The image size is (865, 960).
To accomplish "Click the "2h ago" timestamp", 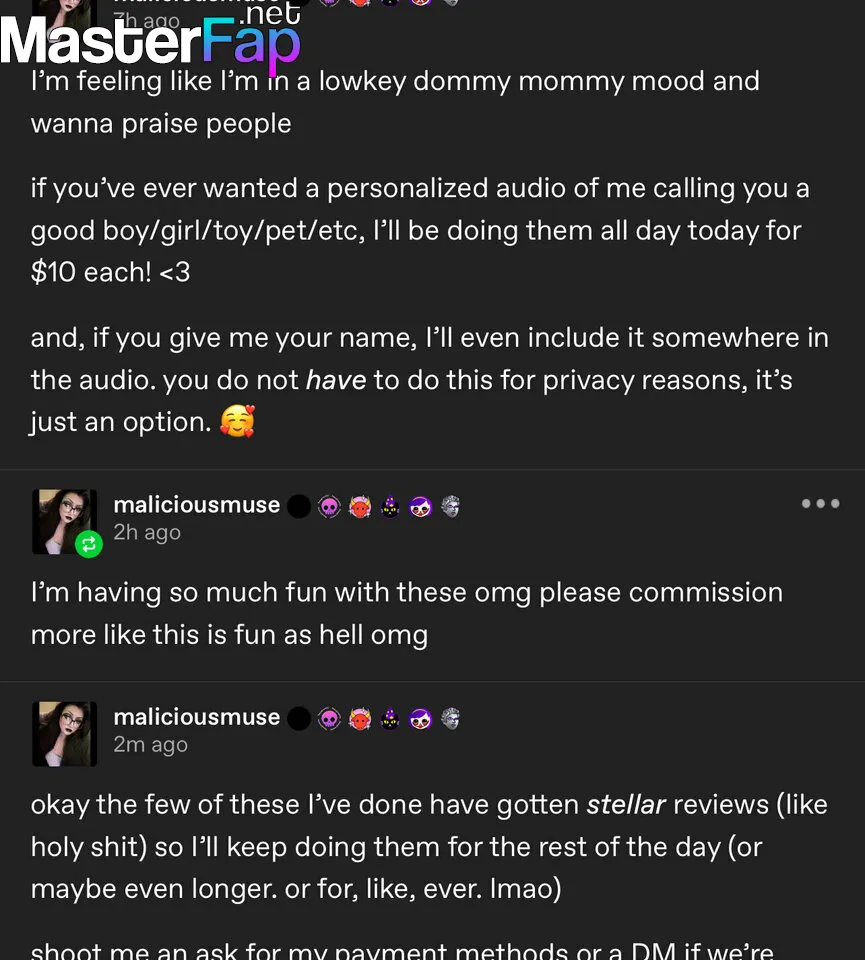I will point(147,532).
